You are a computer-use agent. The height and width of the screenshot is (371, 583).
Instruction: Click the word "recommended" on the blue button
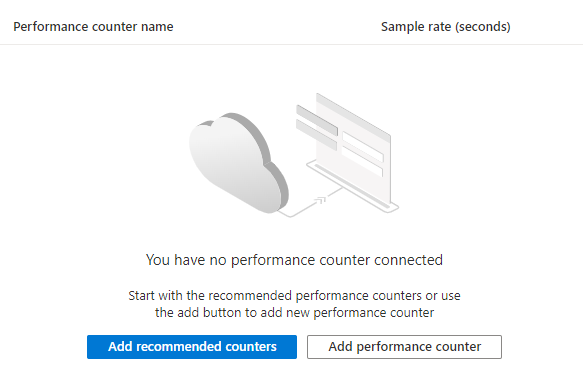179,347
